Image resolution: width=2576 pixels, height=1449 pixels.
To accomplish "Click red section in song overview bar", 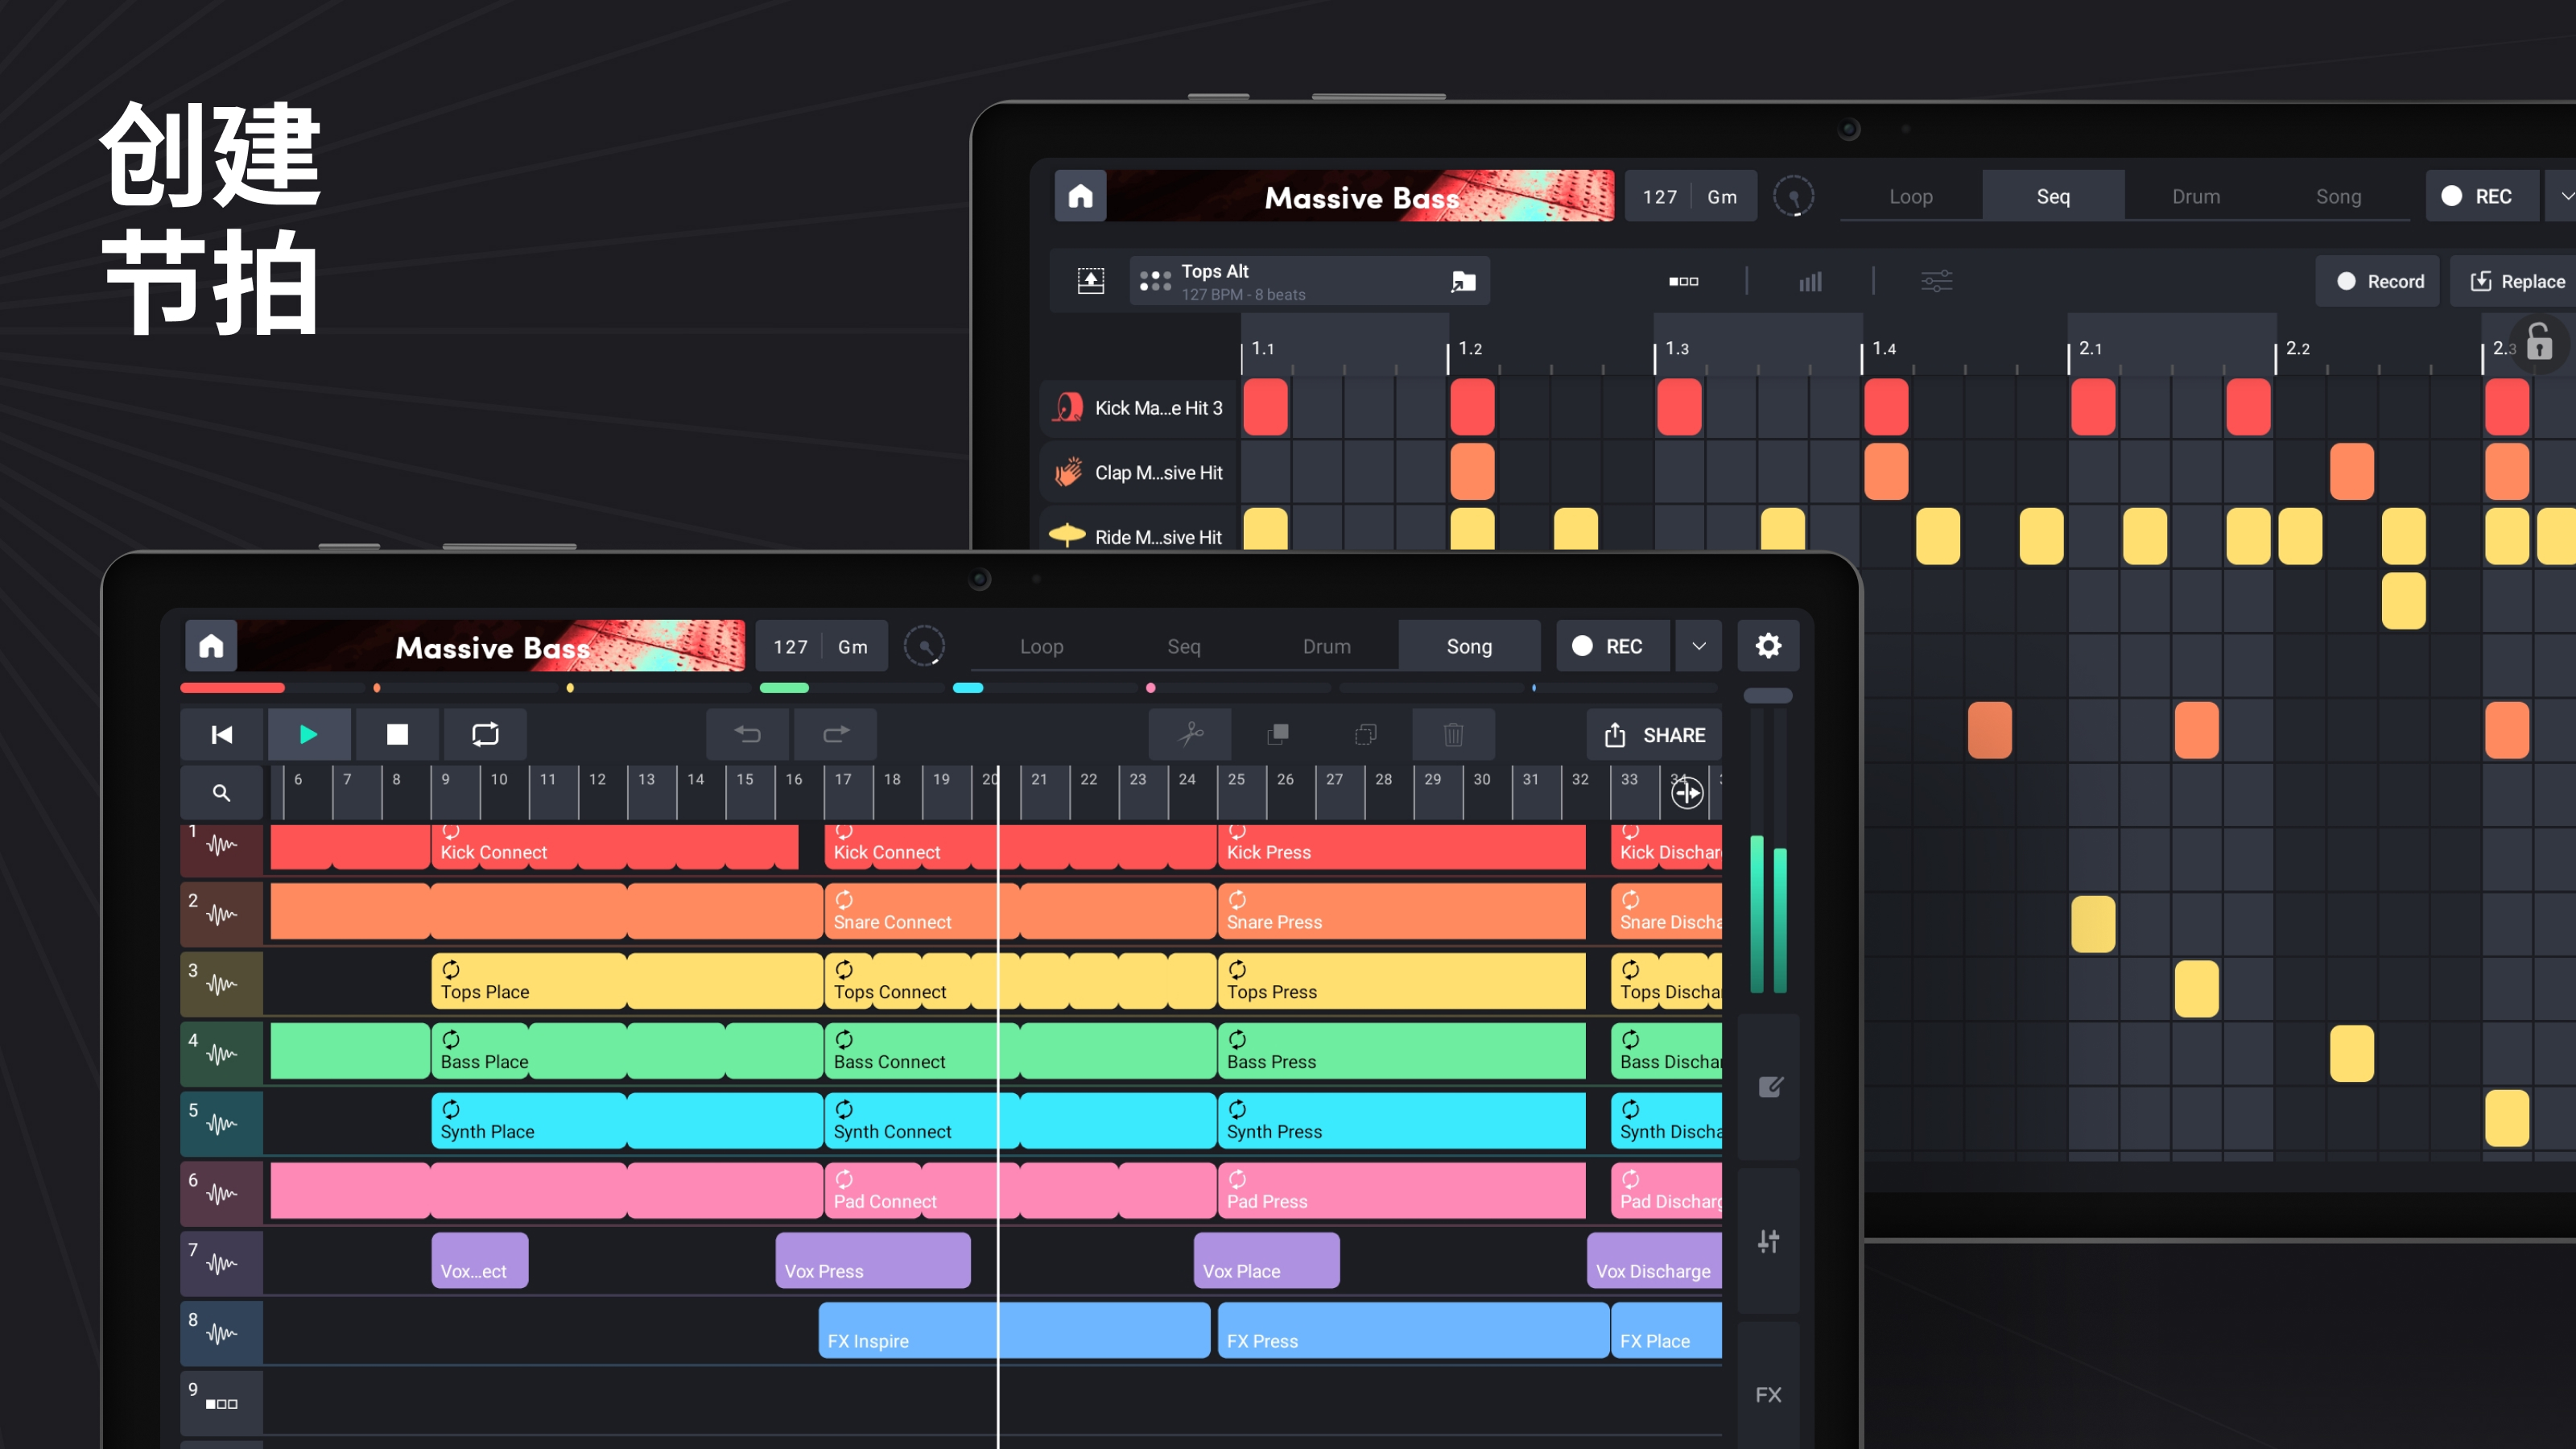I will 233,688.
